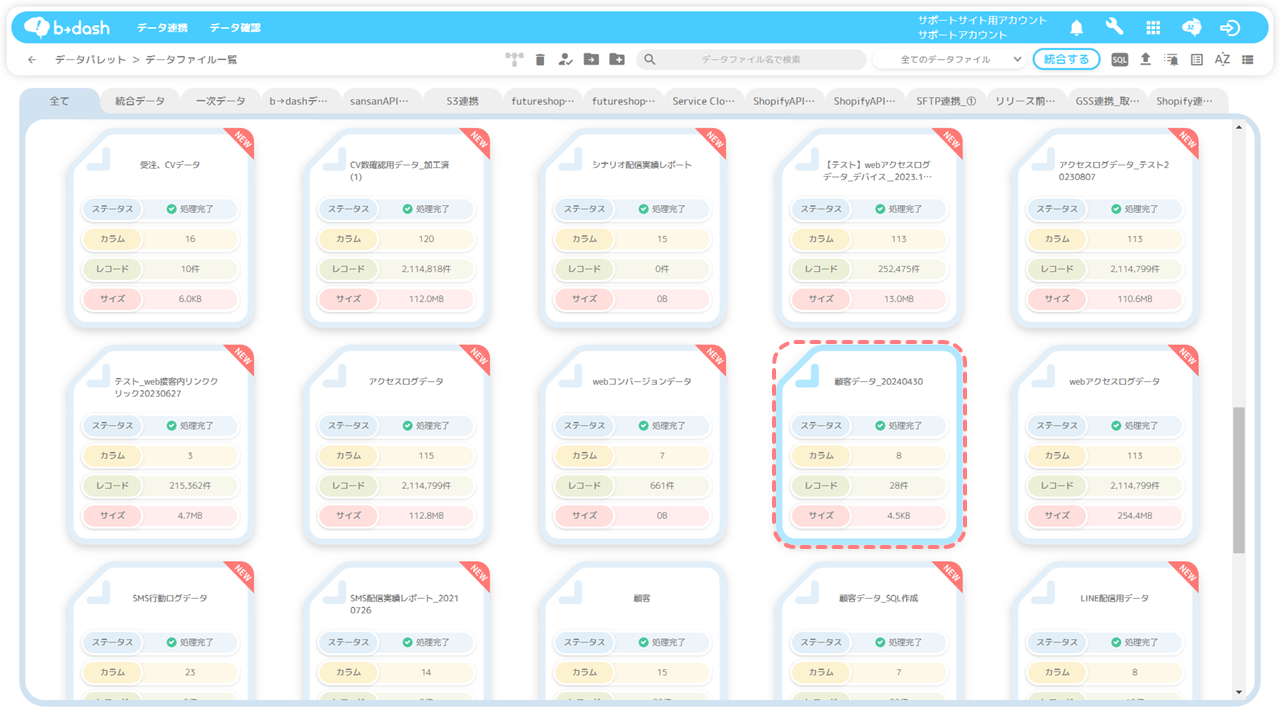
Task: Select the b→dashデ… tab
Action: tap(299, 101)
